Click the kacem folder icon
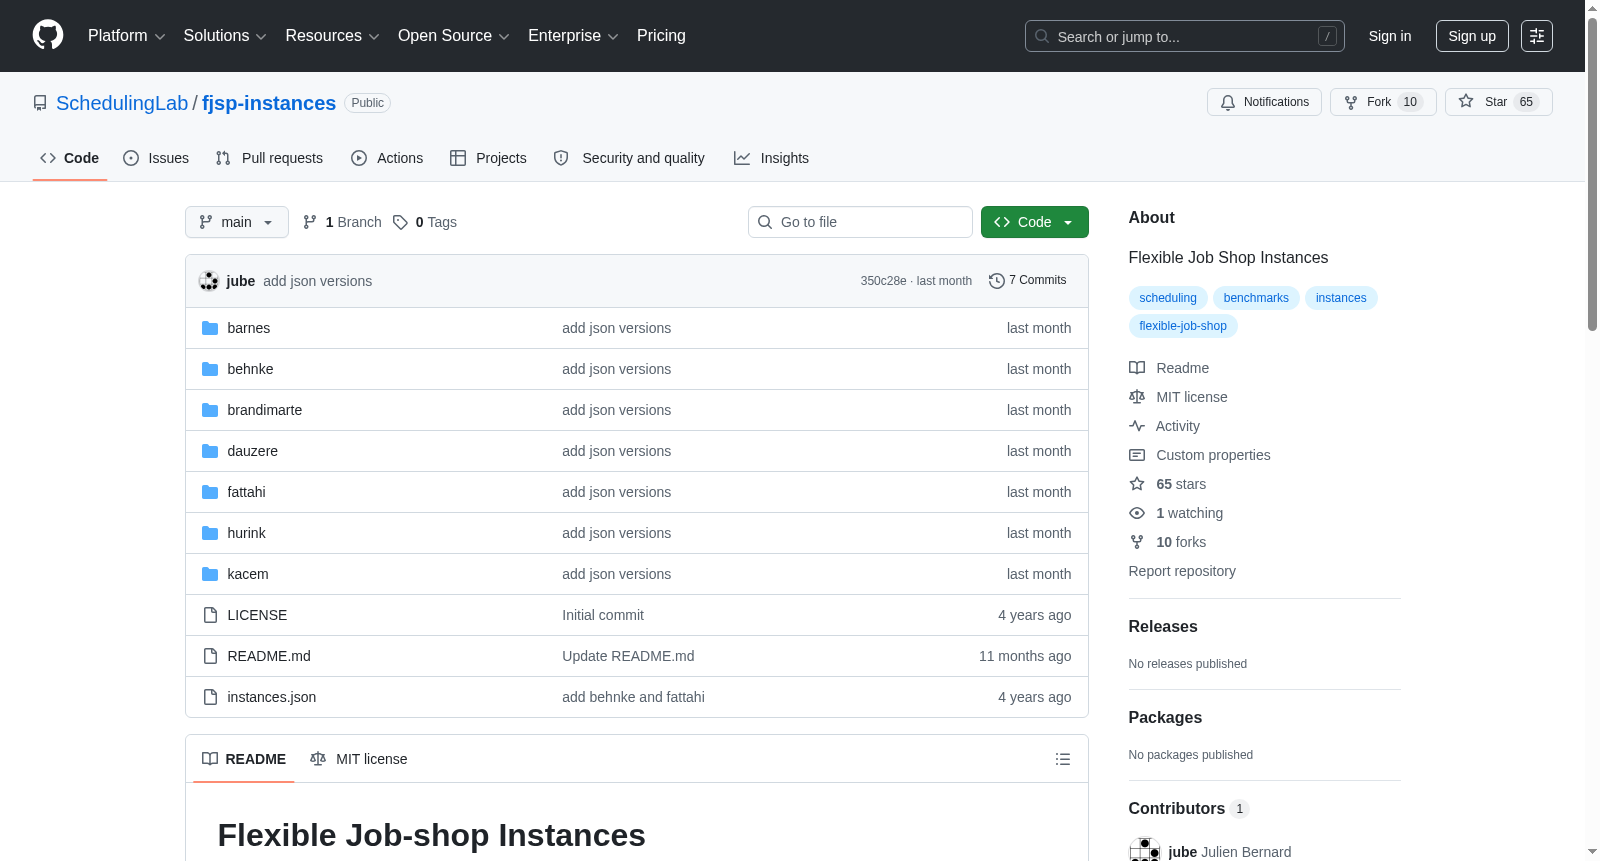This screenshot has width=1600, height=861. [210, 574]
